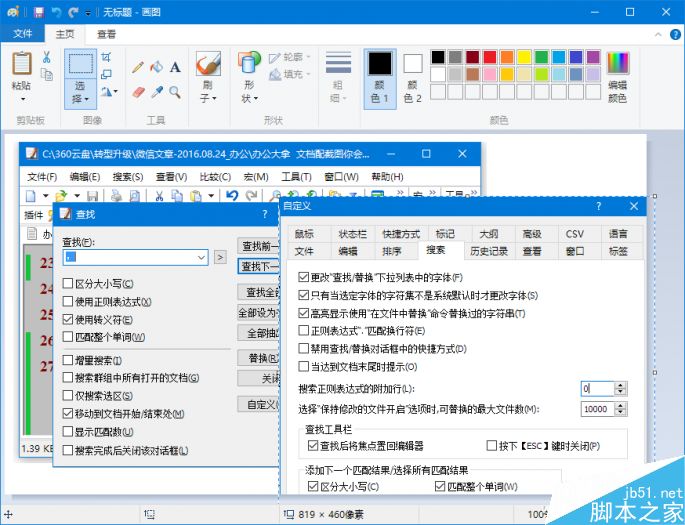Select the Color picker eyedropper tool
This screenshot has height=525, width=685.
click(x=156, y=92)
